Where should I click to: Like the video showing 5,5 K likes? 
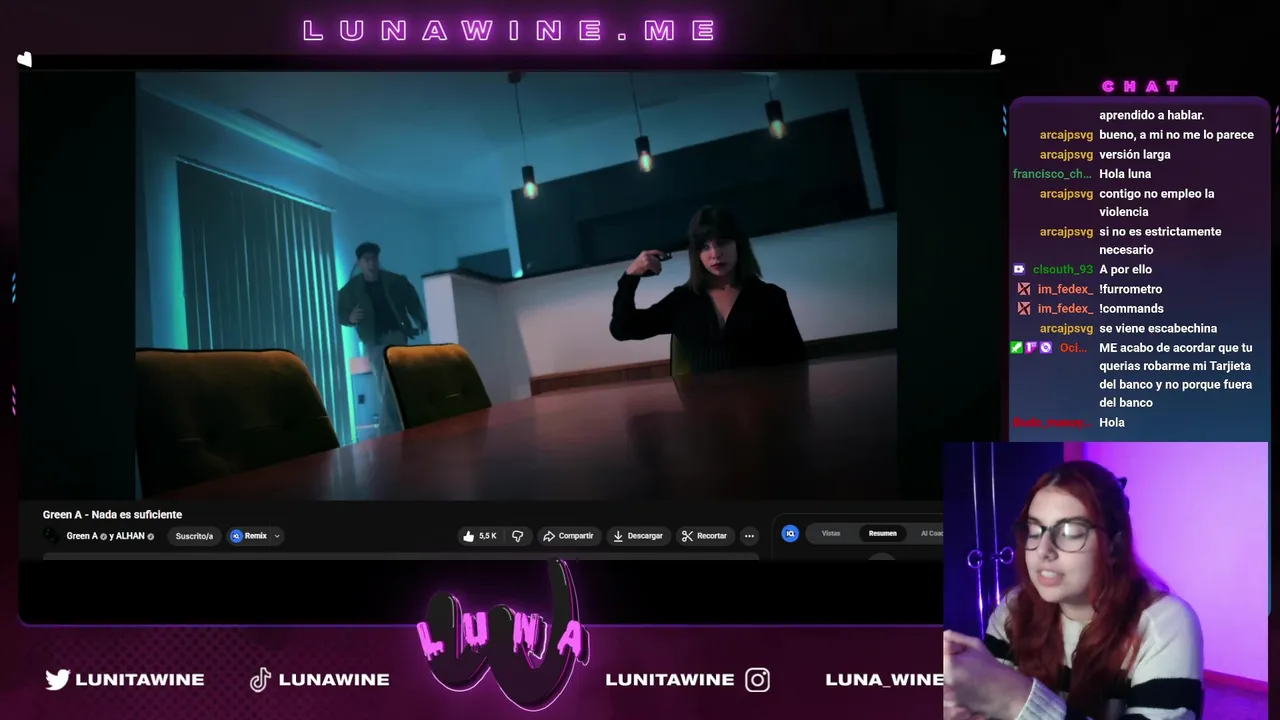[x=479, y=536]
